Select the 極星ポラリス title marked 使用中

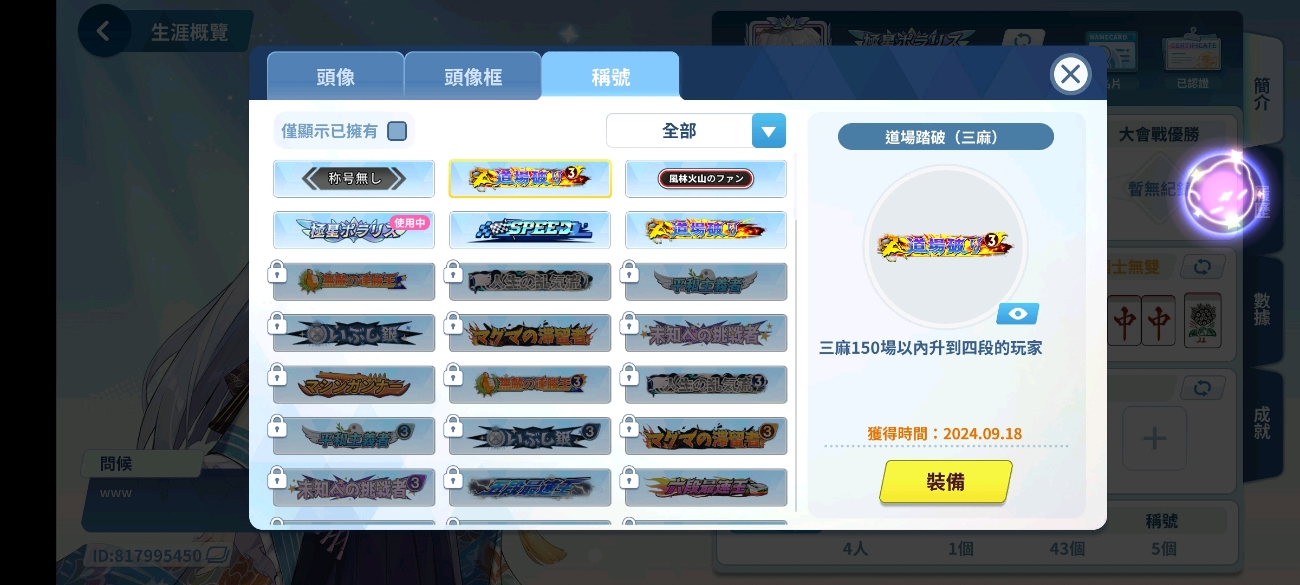point(354,230)
